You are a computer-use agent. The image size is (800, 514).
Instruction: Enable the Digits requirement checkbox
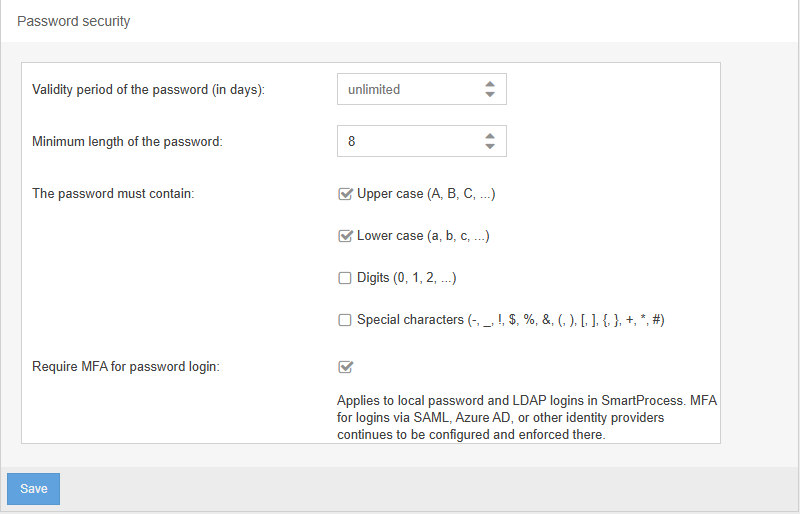[x=345, y=278]
